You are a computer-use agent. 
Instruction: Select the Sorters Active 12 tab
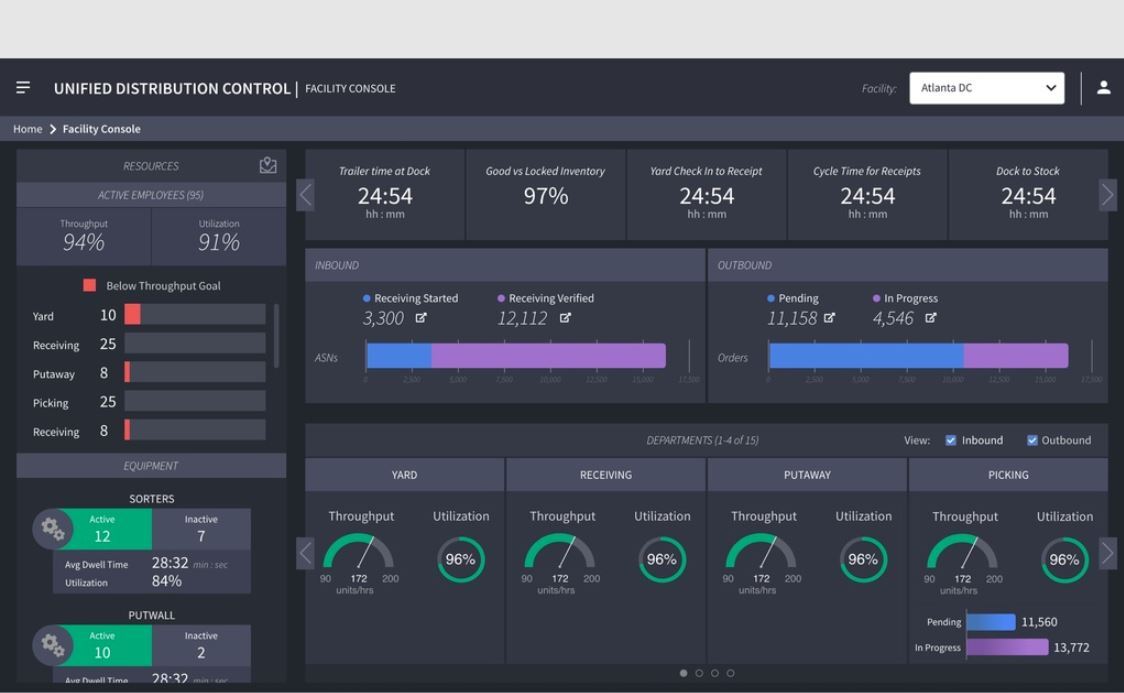pos(102,529)
